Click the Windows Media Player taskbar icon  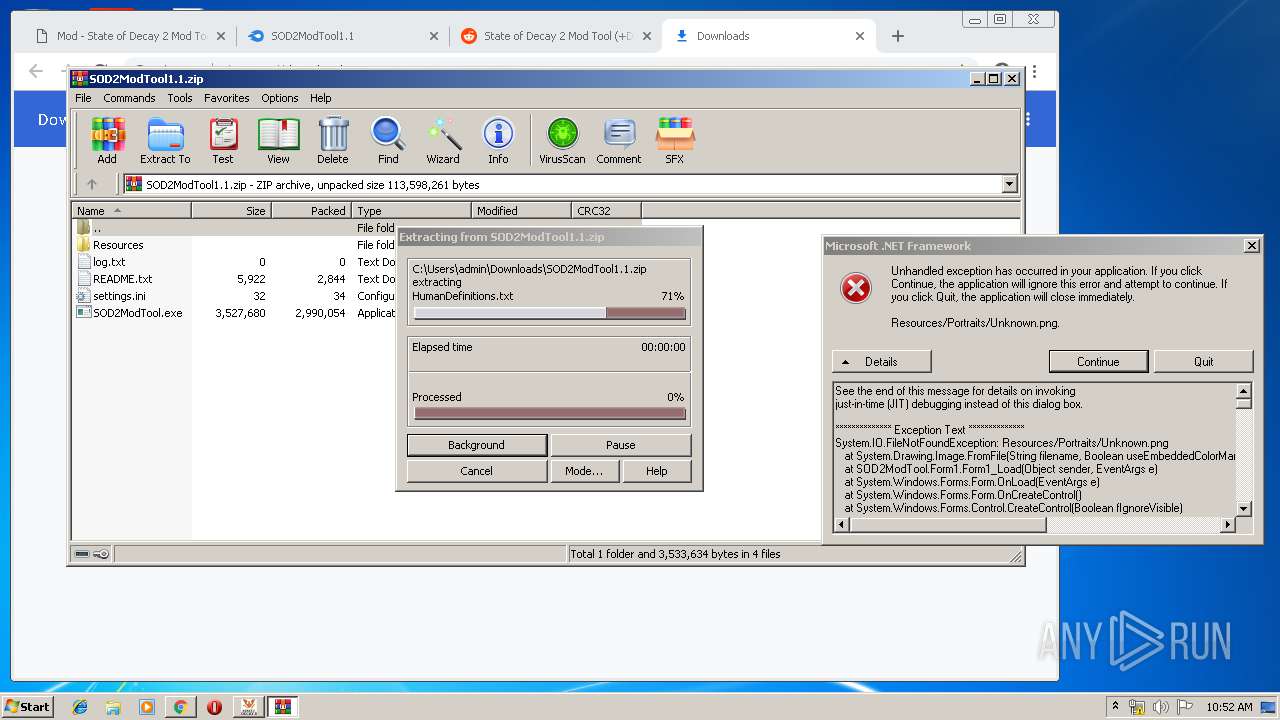pos(147,707)
